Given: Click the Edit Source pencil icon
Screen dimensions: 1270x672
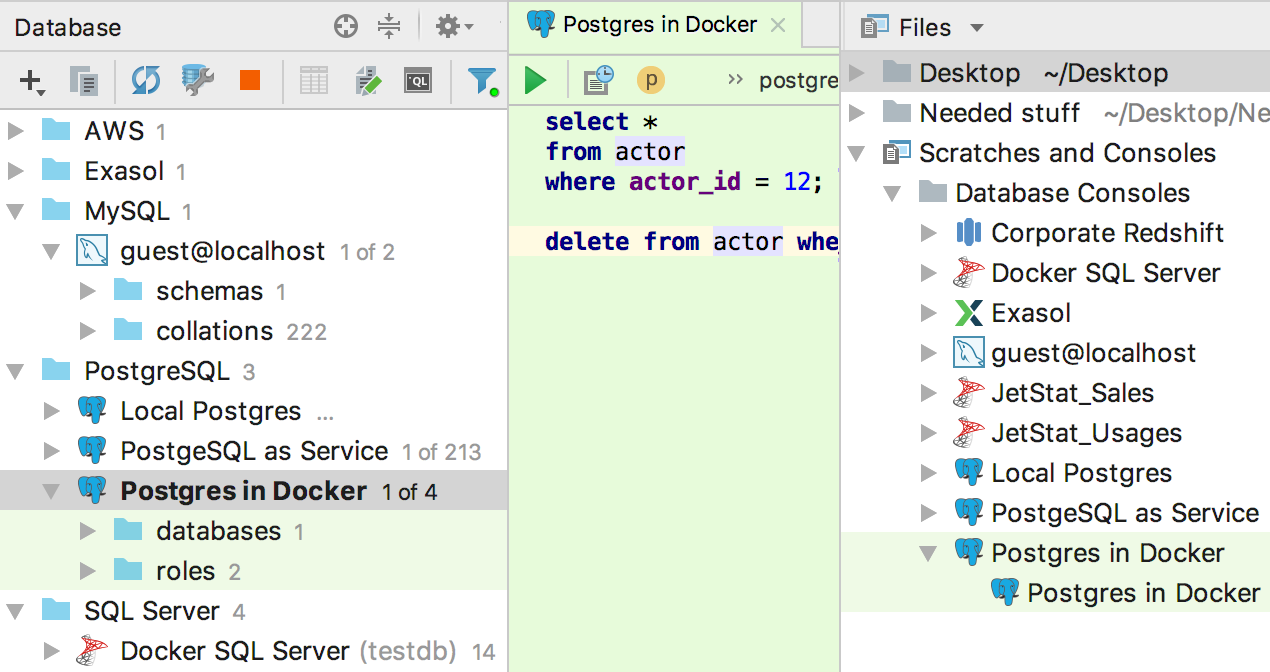Looking at the screenshot, I should [369, 81].
